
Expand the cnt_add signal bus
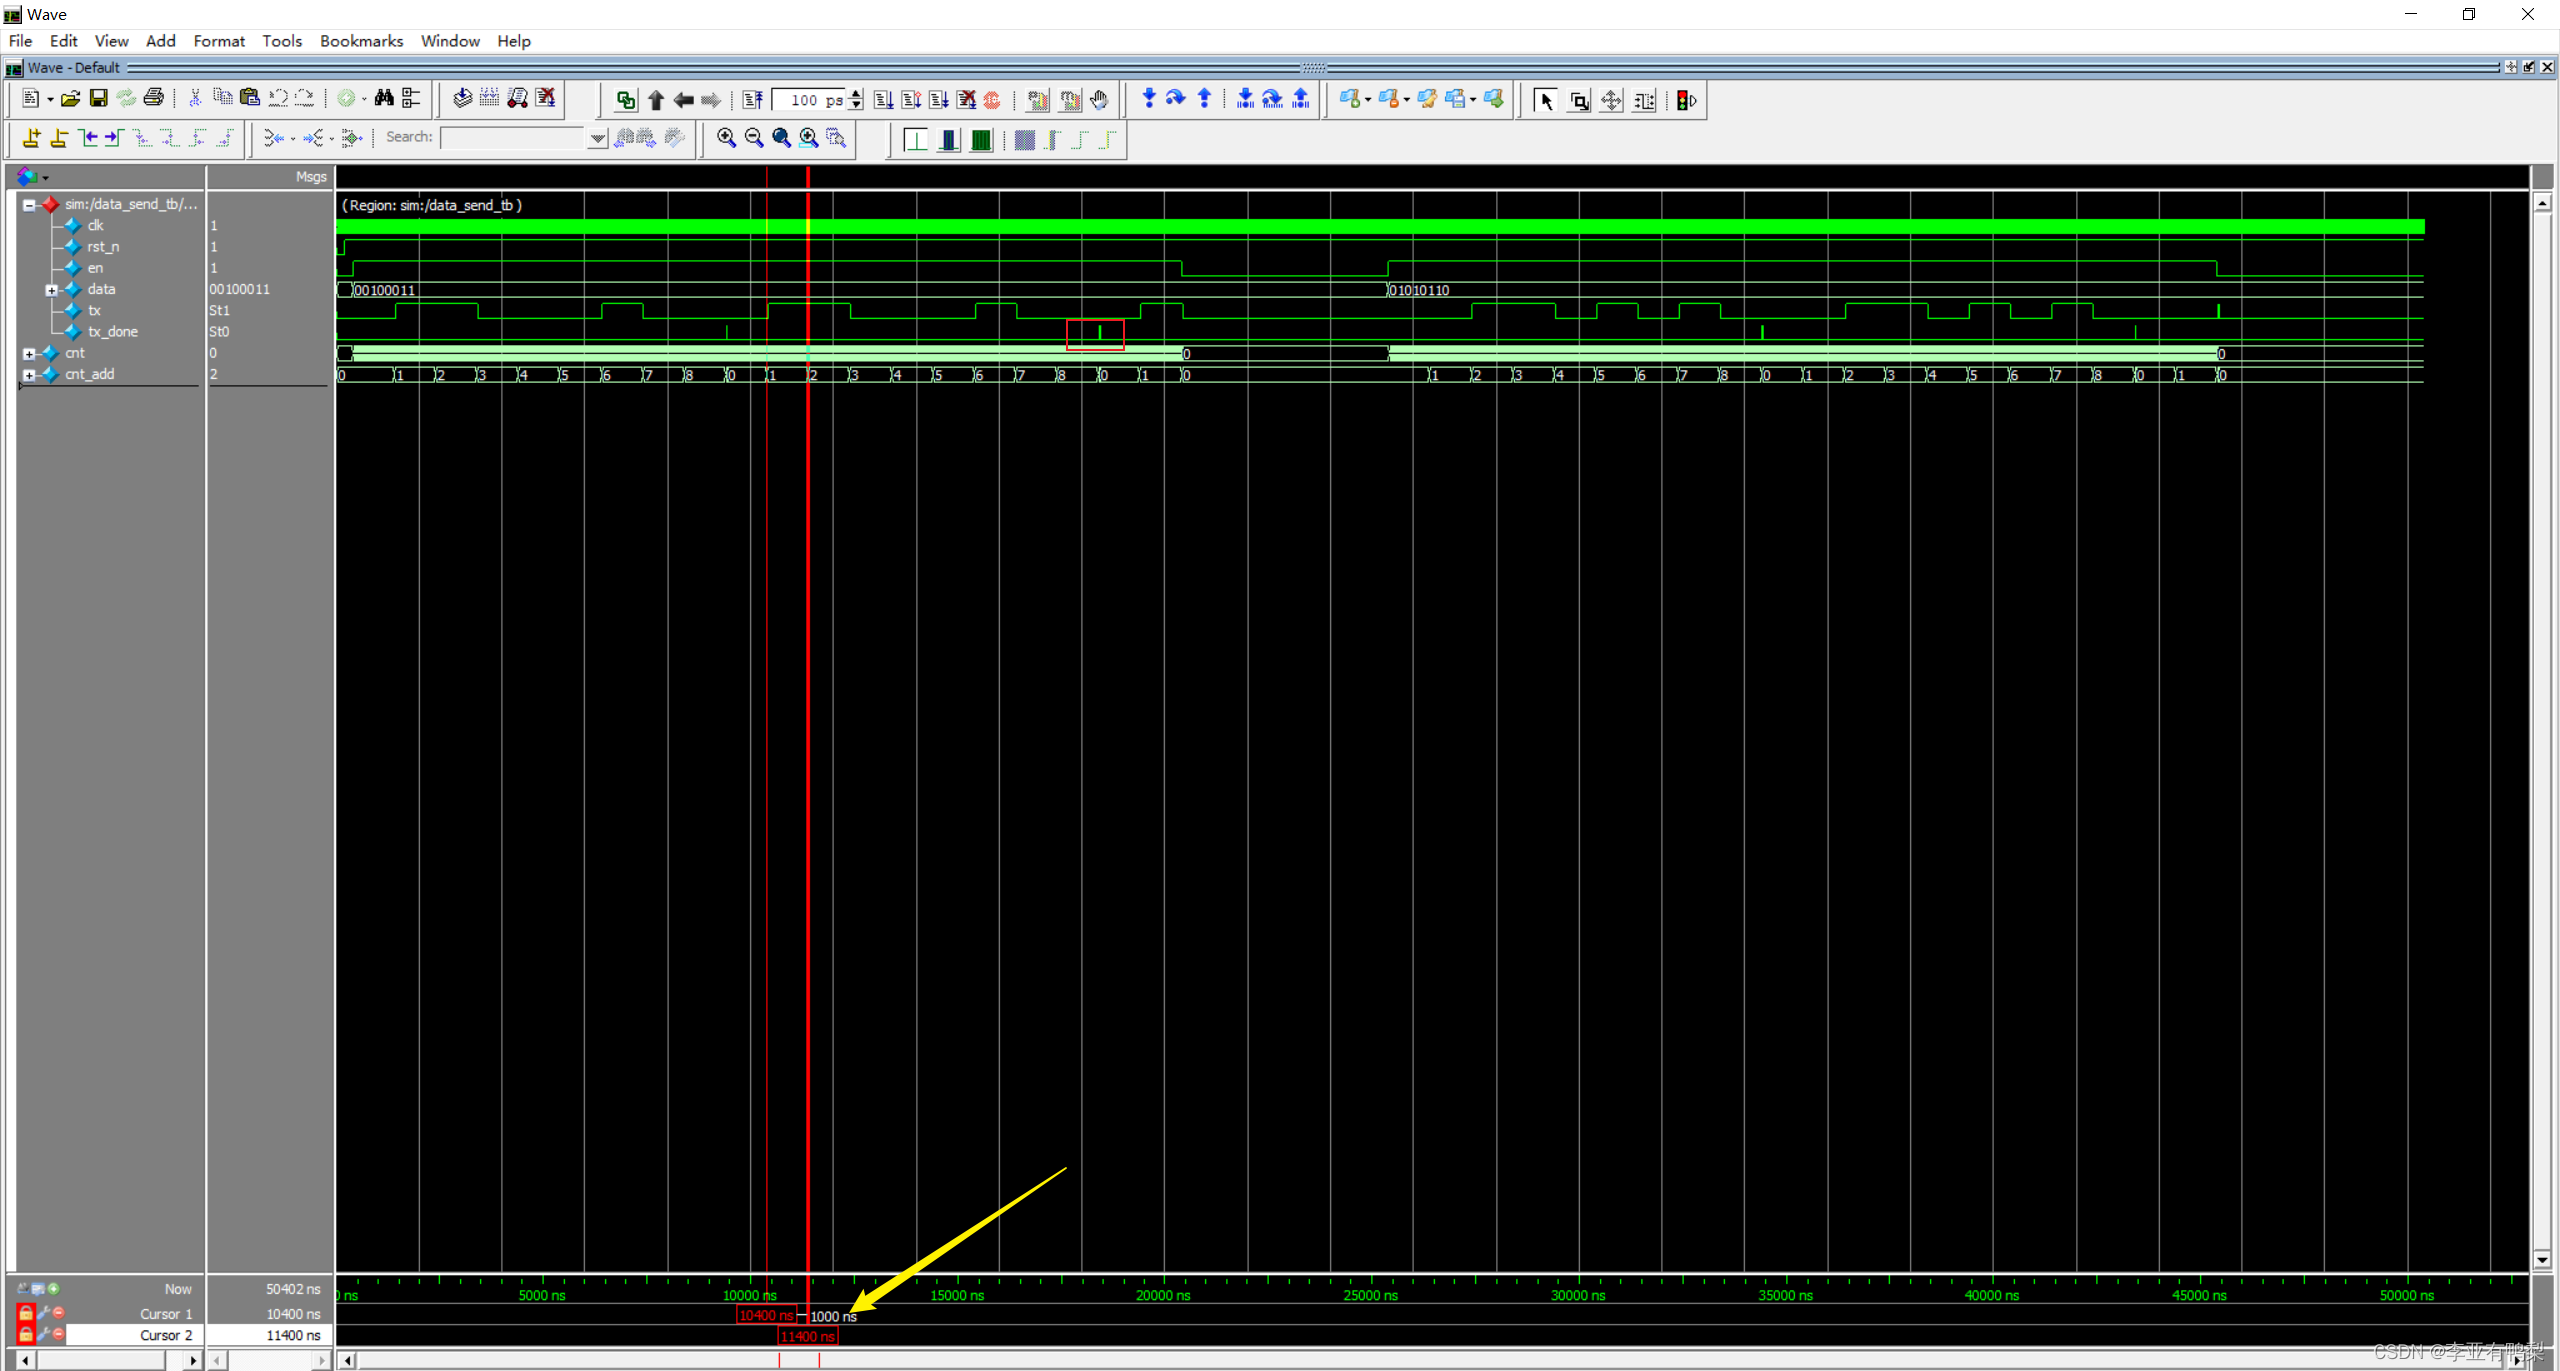click(29, 375)
